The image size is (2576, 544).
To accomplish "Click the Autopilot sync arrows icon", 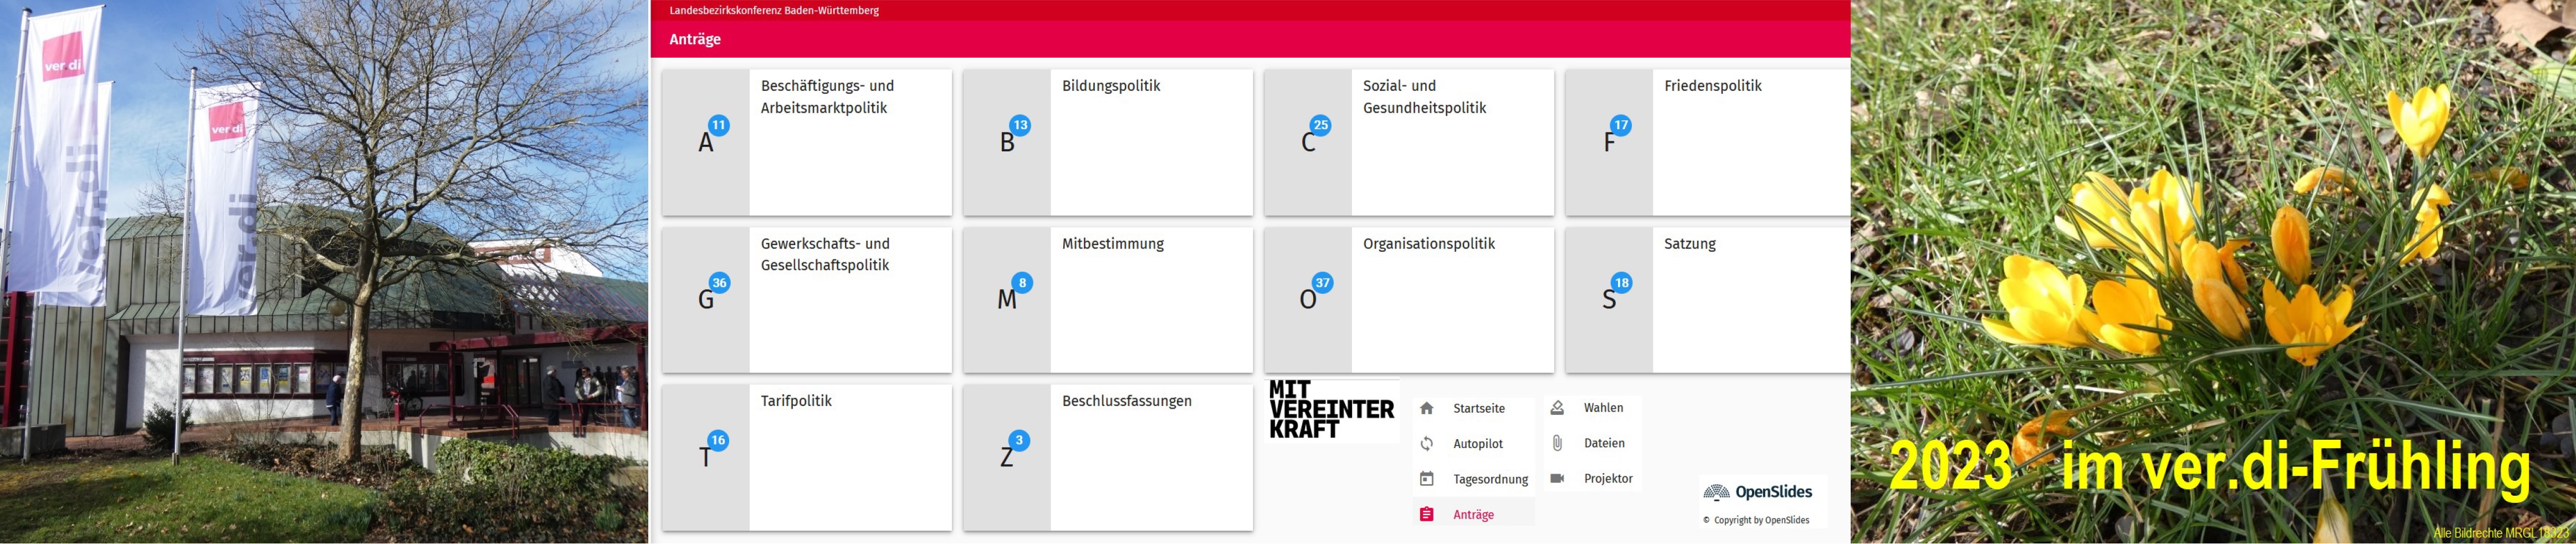I will (1427, 444).
